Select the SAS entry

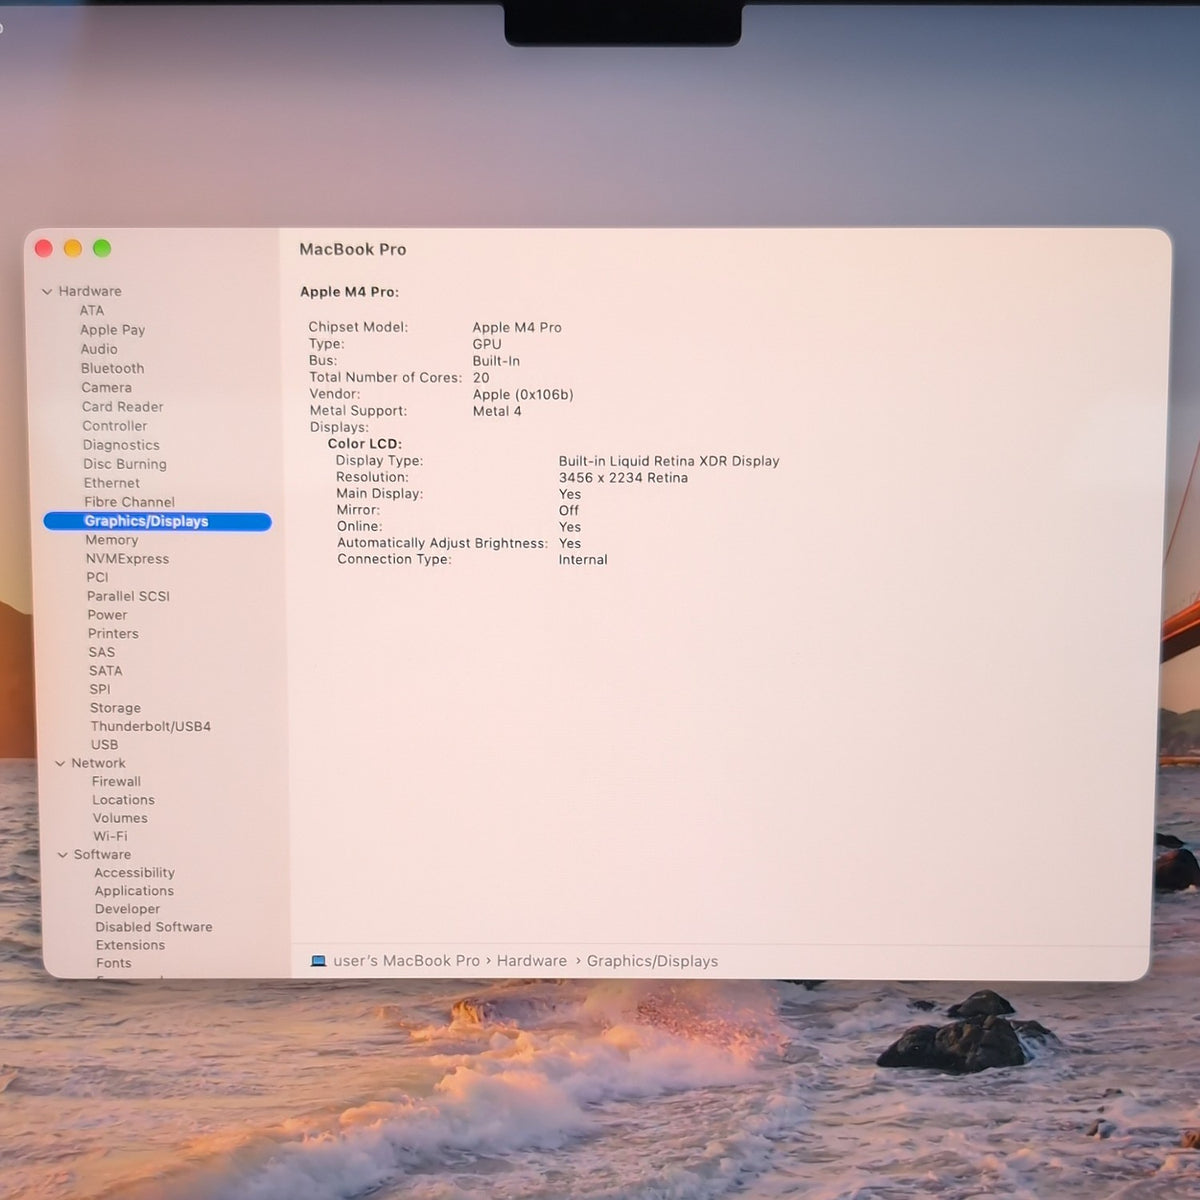click(x=102, y=652)
